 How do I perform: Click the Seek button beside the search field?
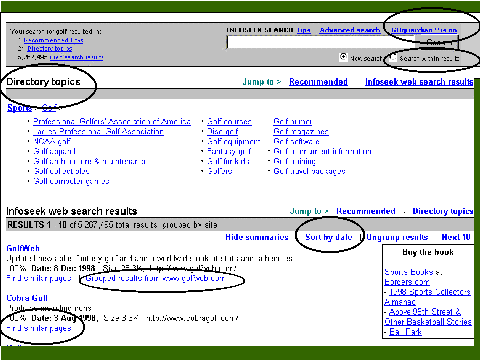(x=438, y=42)
